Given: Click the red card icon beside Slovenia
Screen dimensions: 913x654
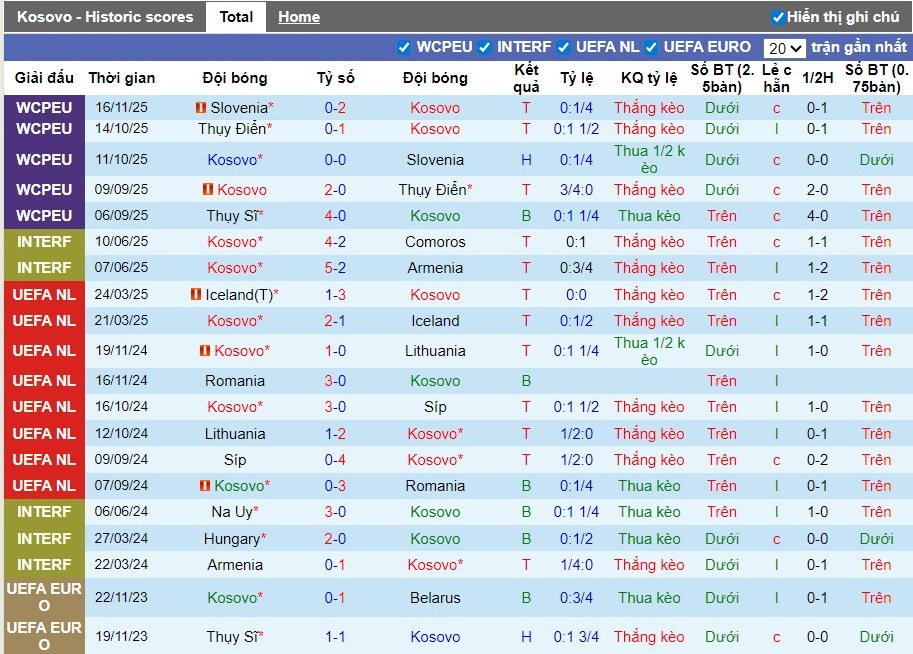Looking at the screenshot, I should point(200,108).
